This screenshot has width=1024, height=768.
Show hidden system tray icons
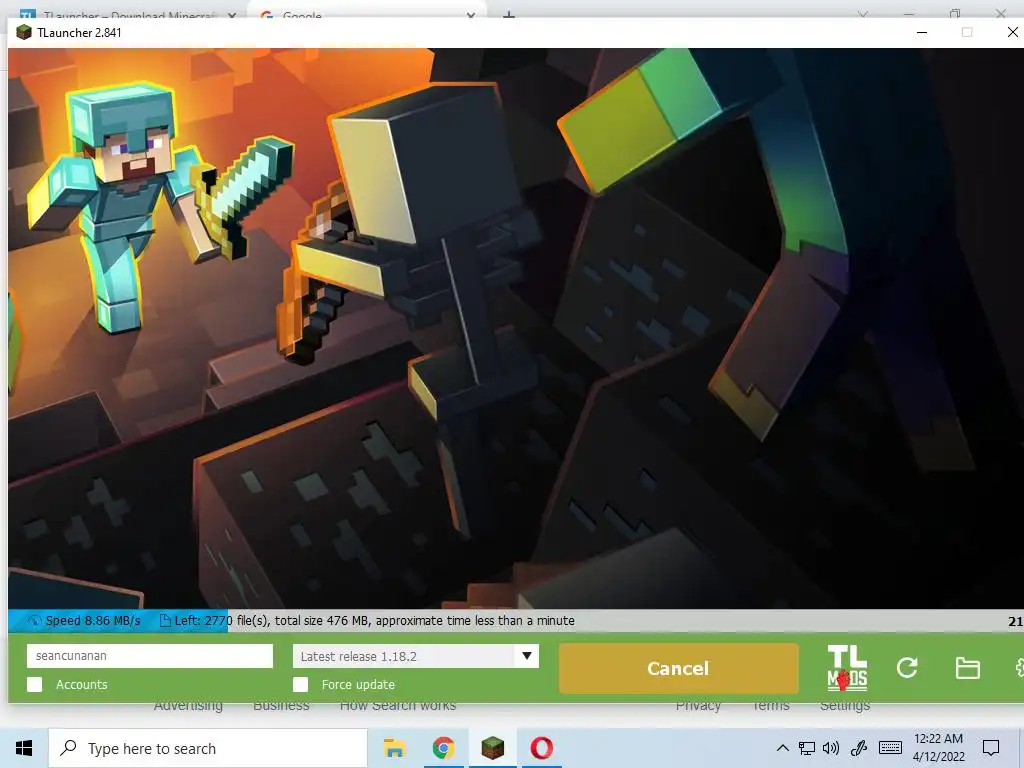(782, 748)
